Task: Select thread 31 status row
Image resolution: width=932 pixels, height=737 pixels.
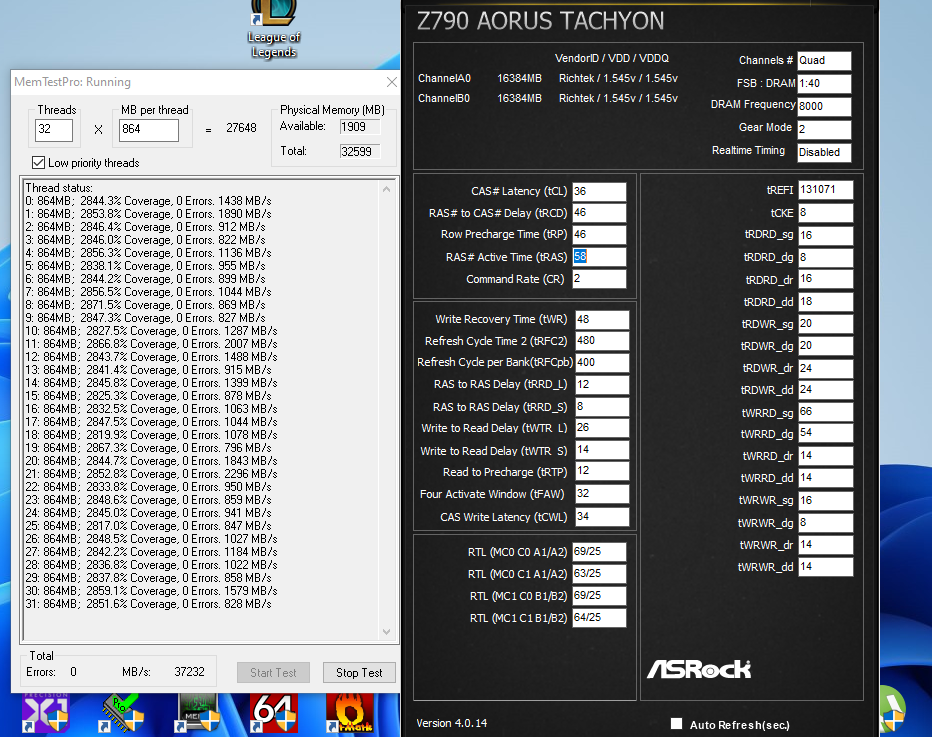Action: (148, 604)
